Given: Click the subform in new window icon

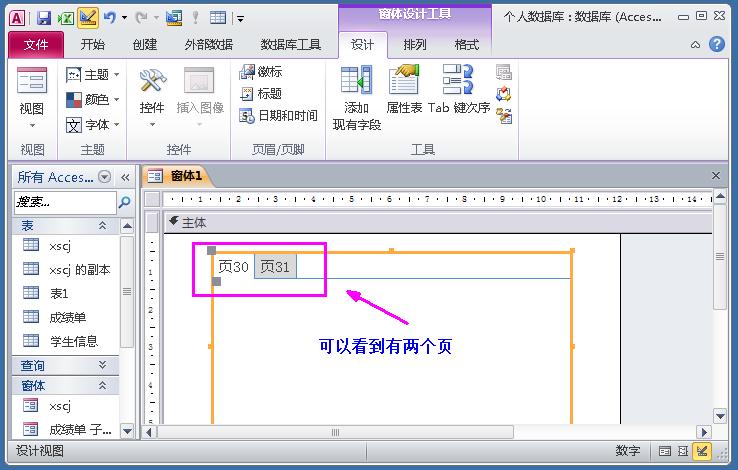Looking at the screenshot, I should click(x=504, y=72).
